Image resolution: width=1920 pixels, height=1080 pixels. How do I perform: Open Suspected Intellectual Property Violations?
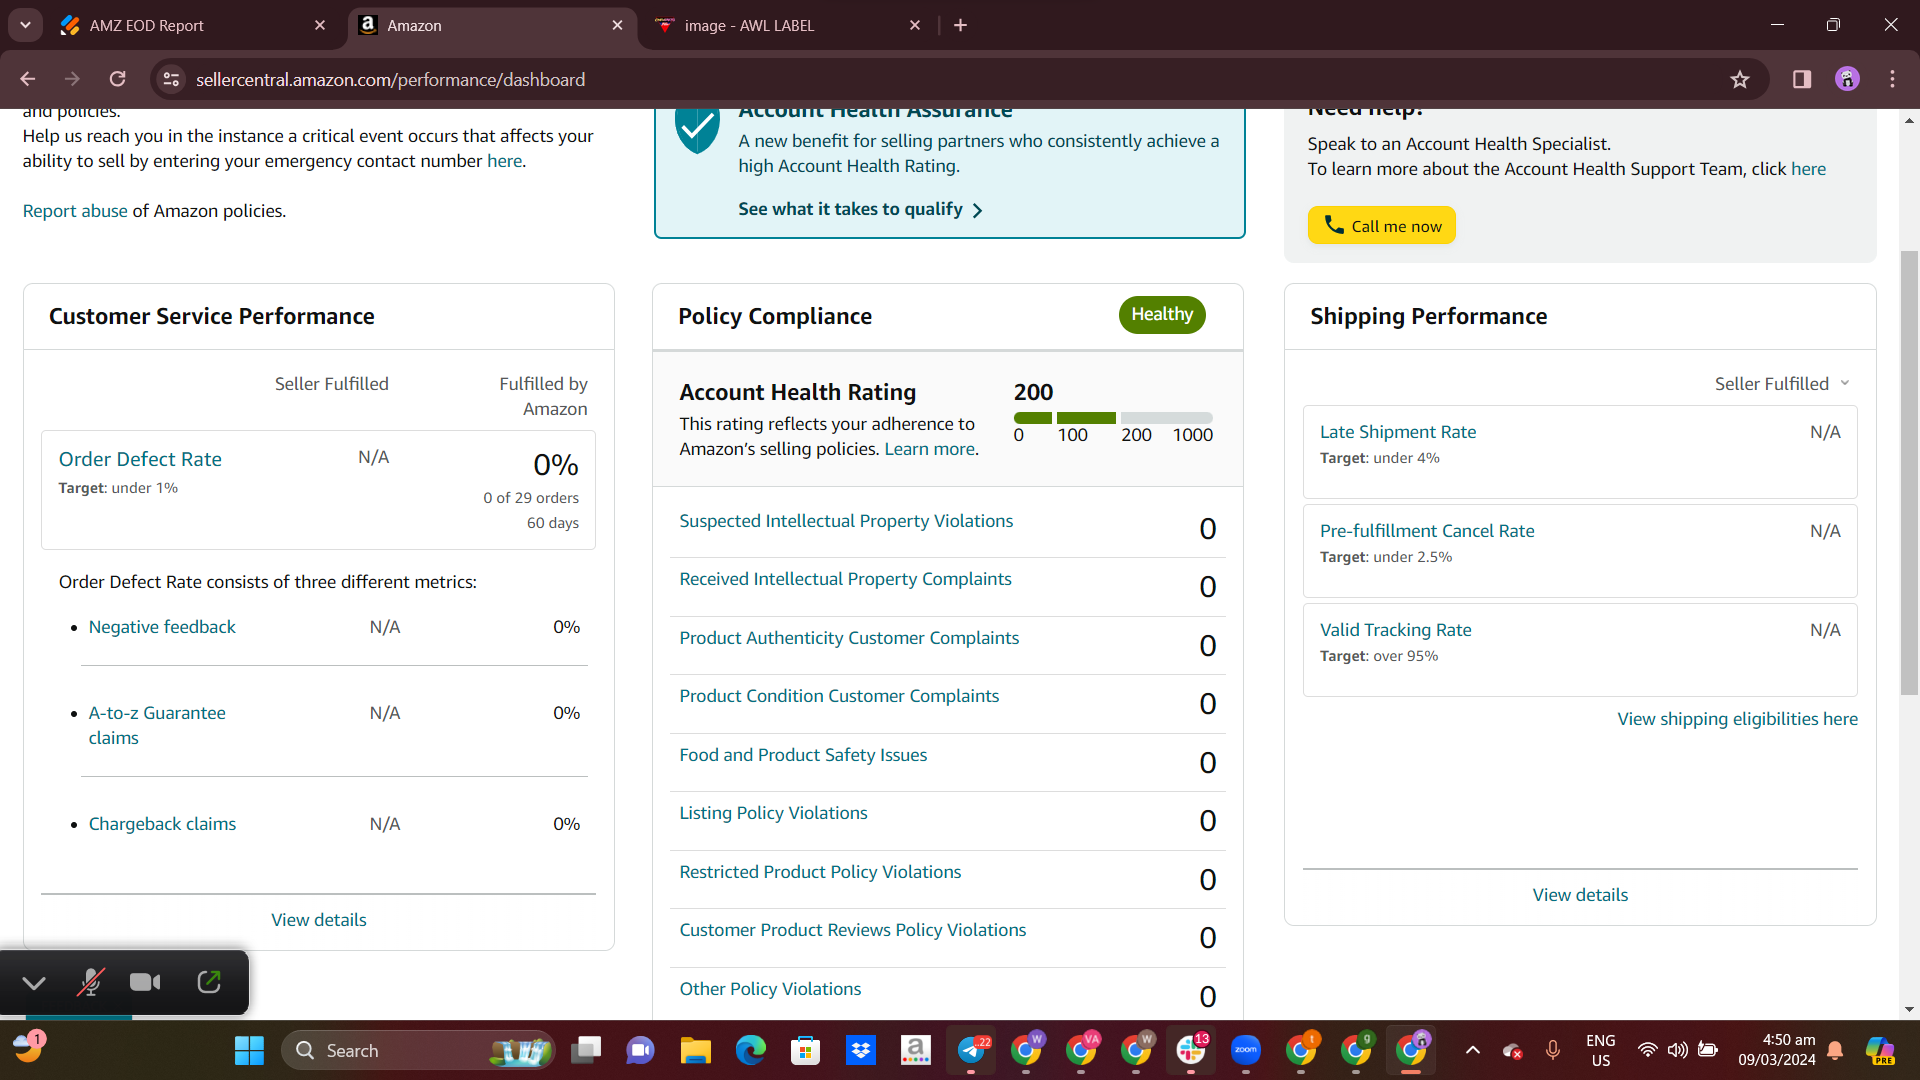[x=846, y=521]
